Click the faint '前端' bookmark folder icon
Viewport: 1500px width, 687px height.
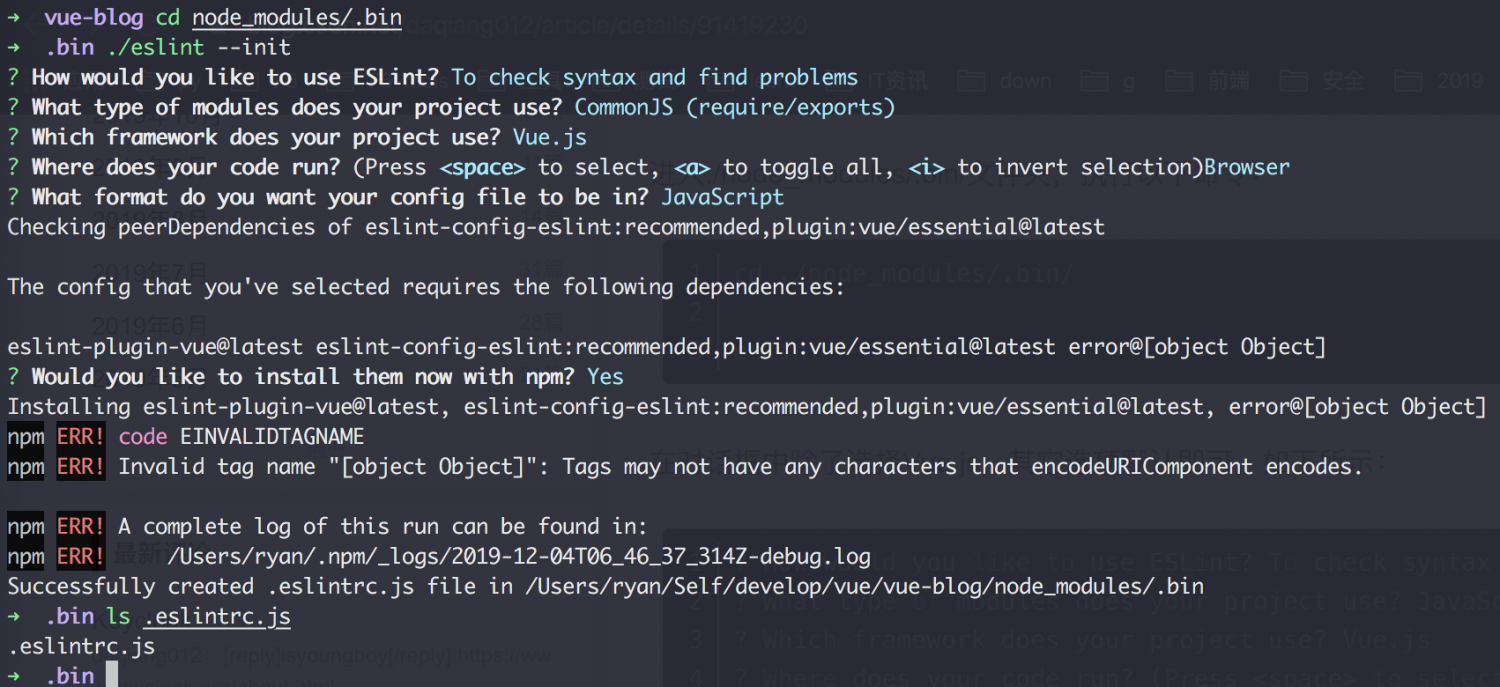pyautogui.click(x=1179, y=80)
